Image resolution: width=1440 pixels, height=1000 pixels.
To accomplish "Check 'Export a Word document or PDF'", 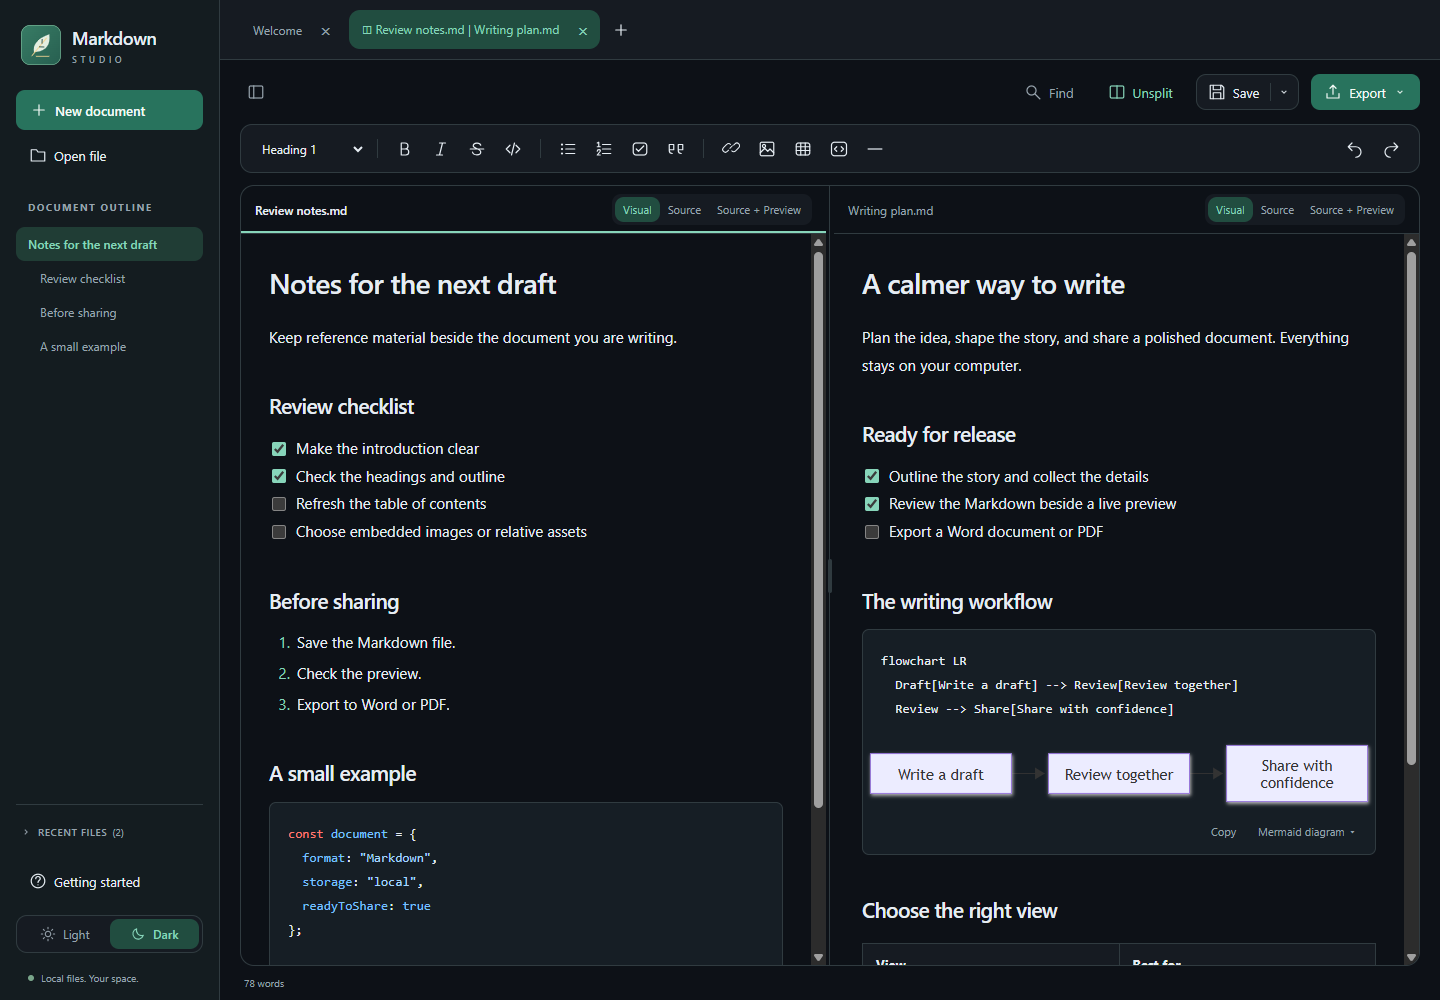I will [872, 532].
